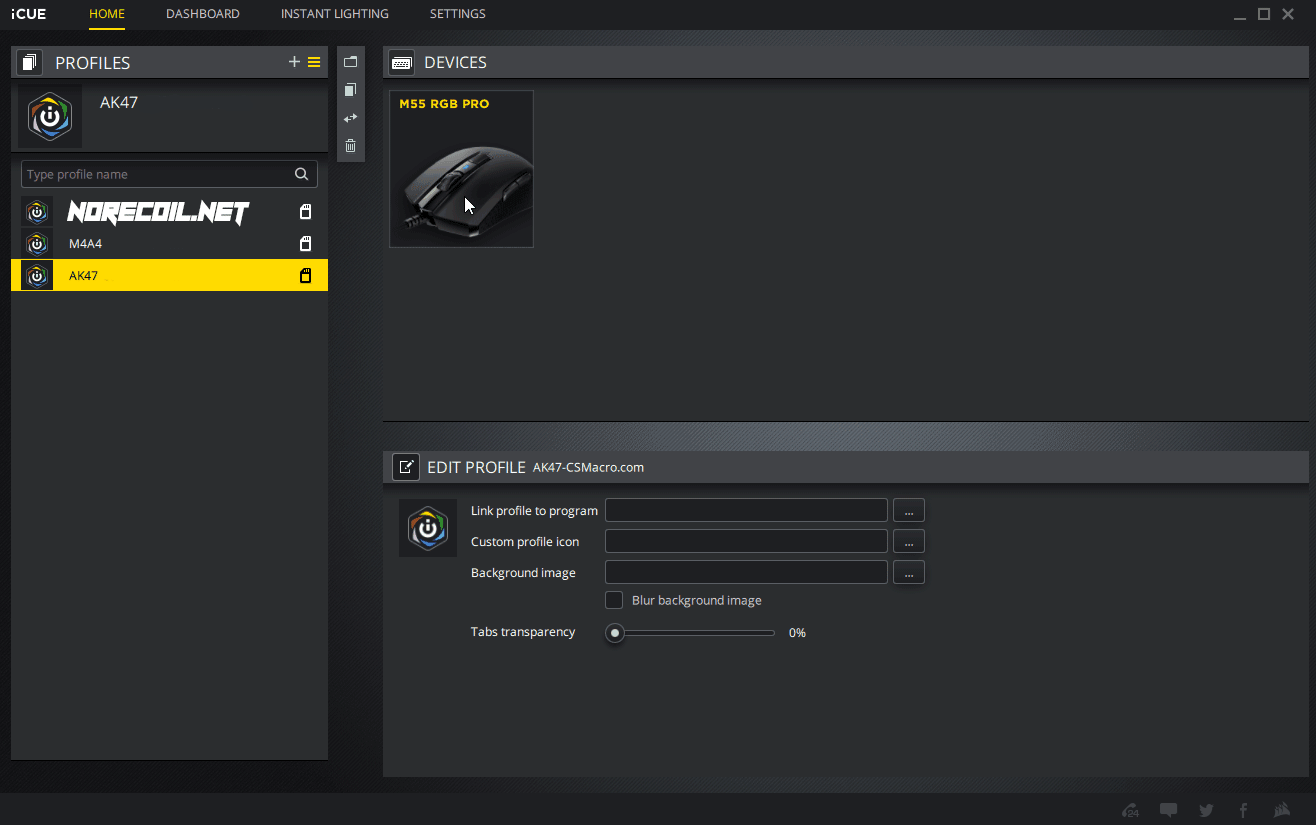Browse for Background image file

909,572
